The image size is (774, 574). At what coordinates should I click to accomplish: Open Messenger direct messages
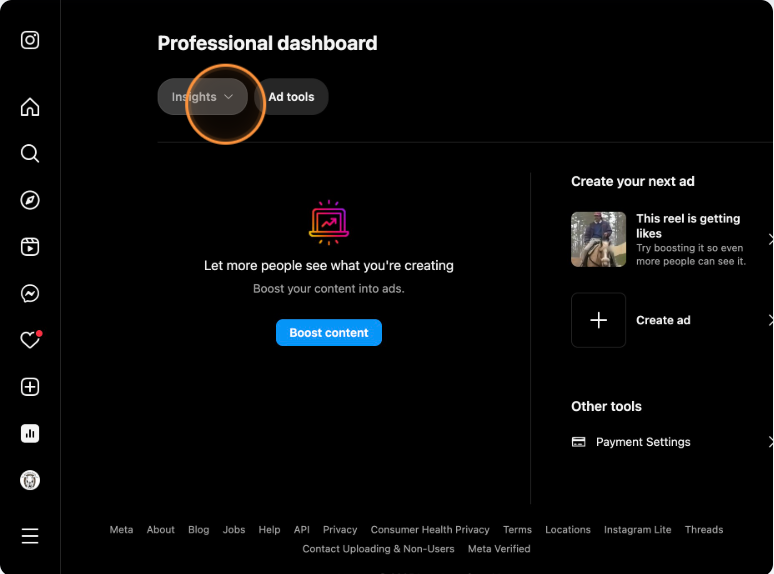30,294
